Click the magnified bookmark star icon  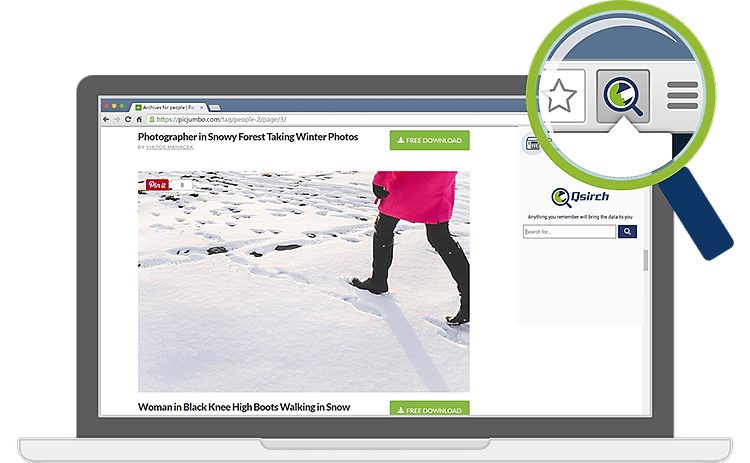pos(560,96)
